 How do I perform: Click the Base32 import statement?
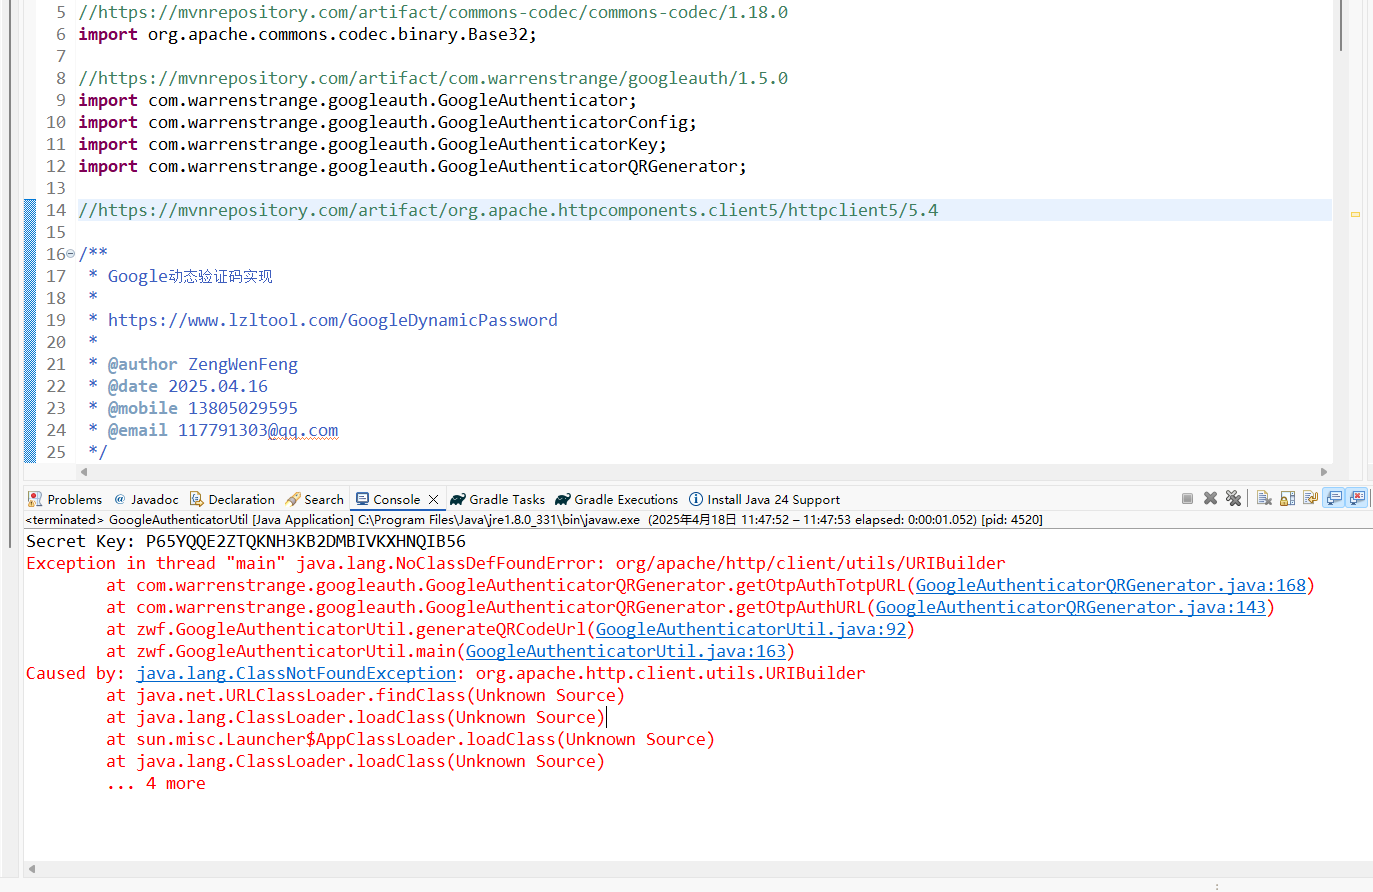pyautogui.click(x=307, y=34)
